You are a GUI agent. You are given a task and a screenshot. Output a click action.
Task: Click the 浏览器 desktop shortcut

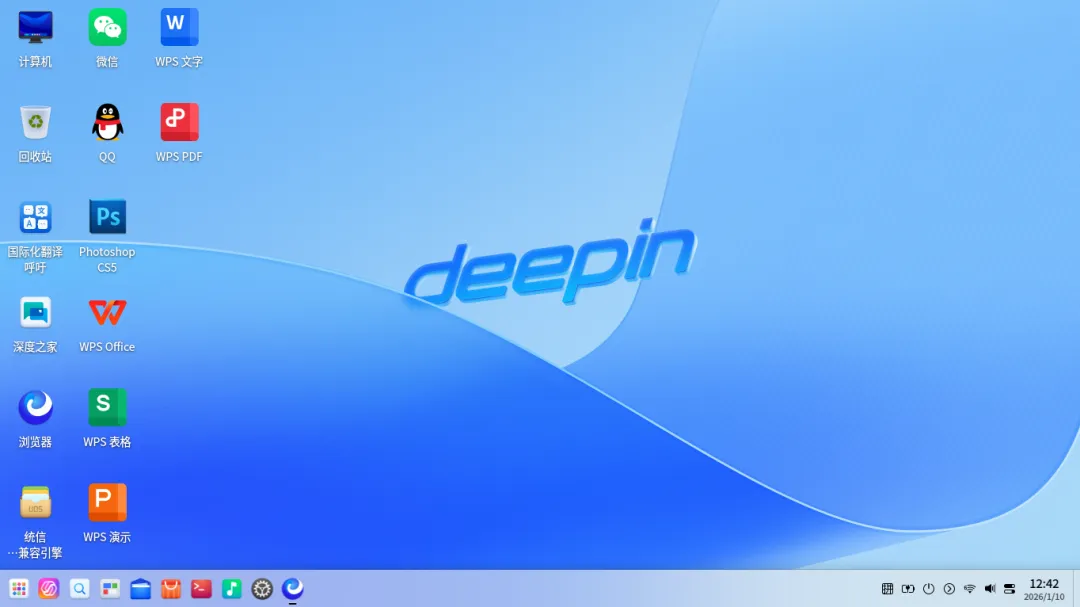35,418
